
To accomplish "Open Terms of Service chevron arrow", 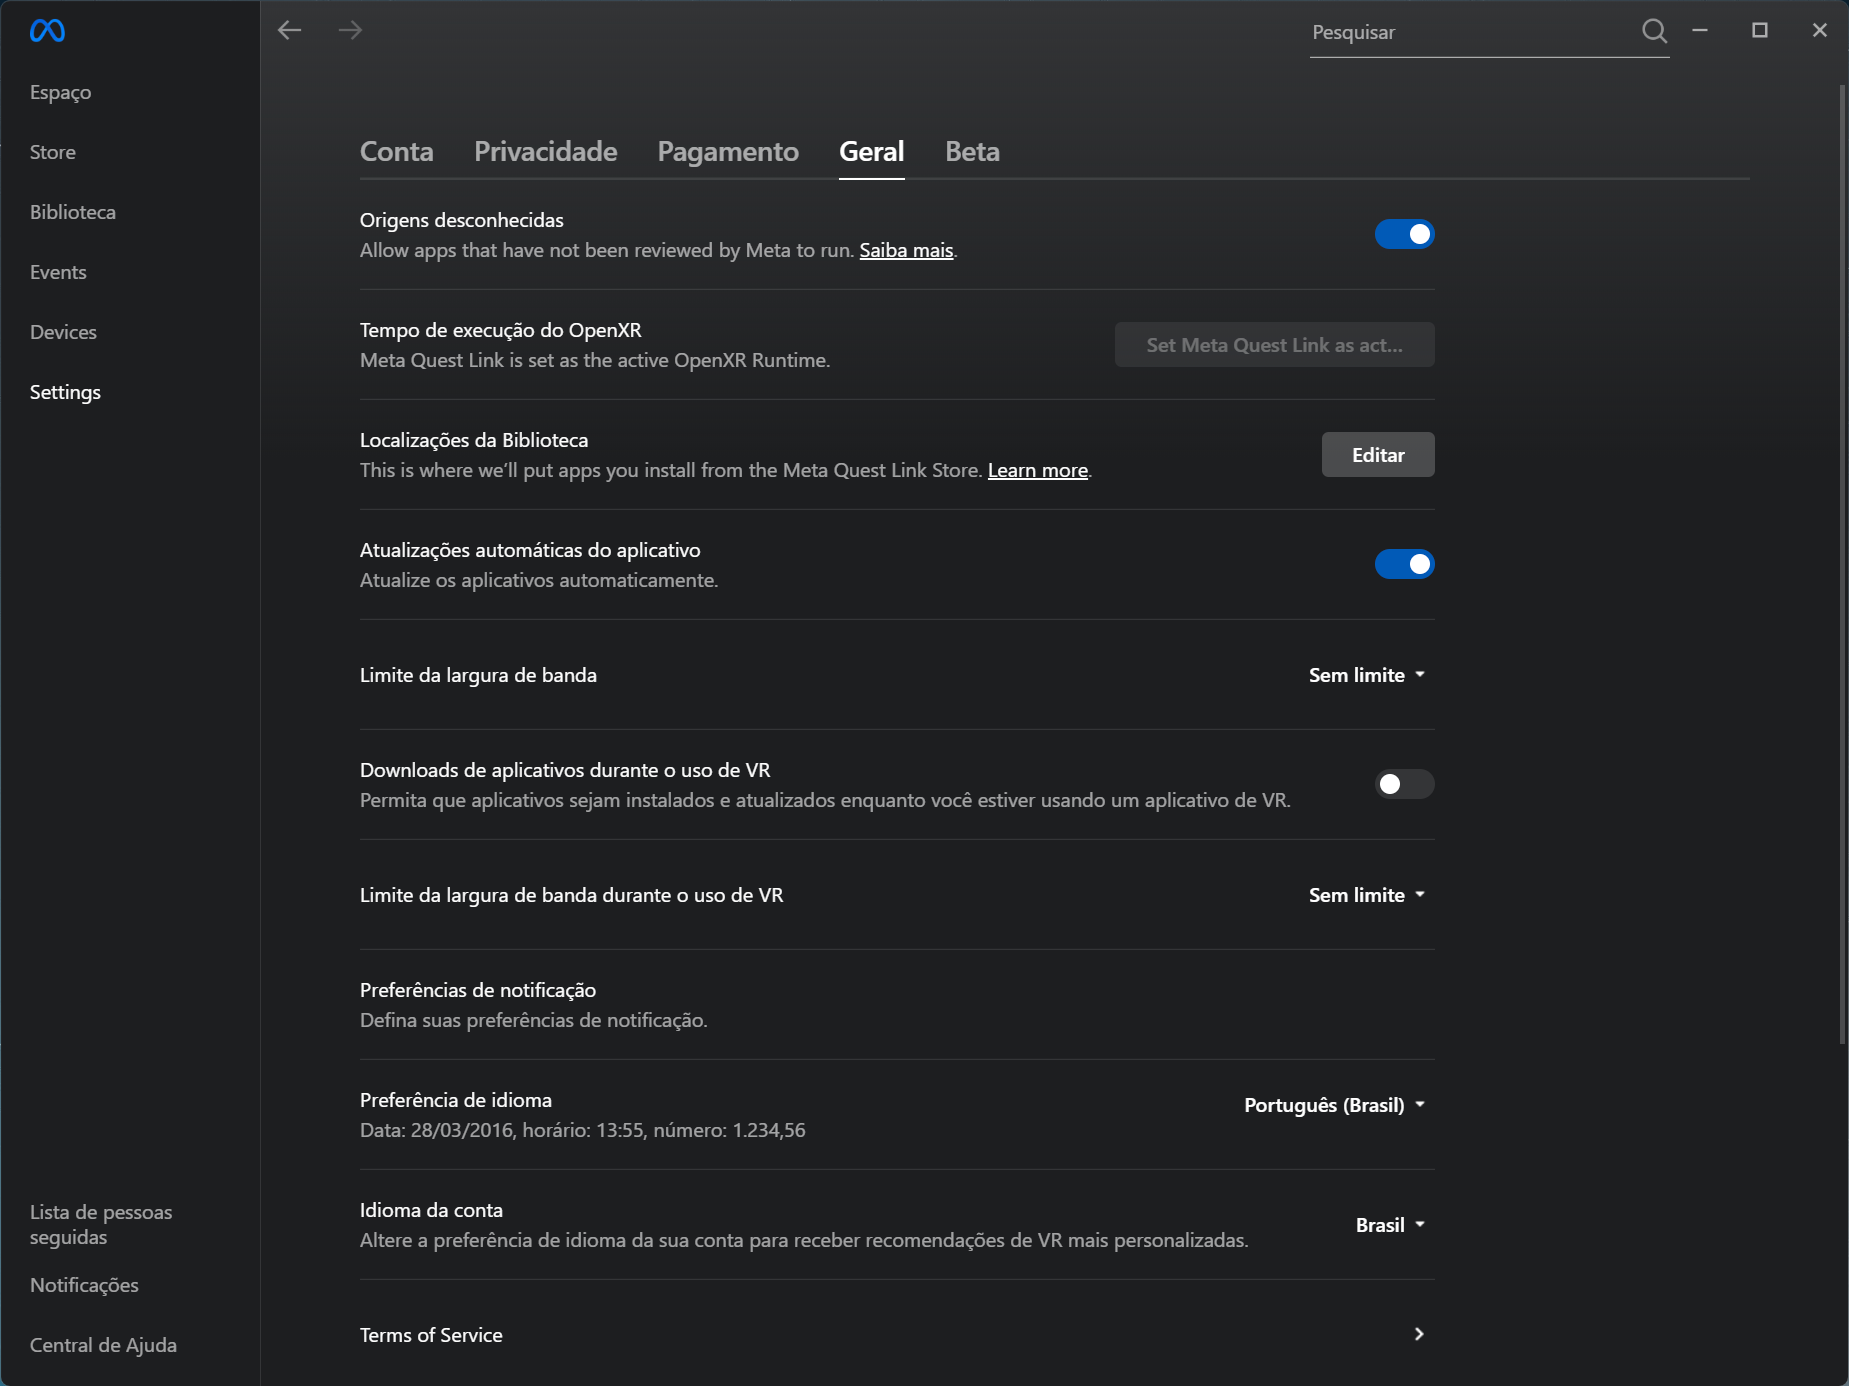I will [1419, 1334].
